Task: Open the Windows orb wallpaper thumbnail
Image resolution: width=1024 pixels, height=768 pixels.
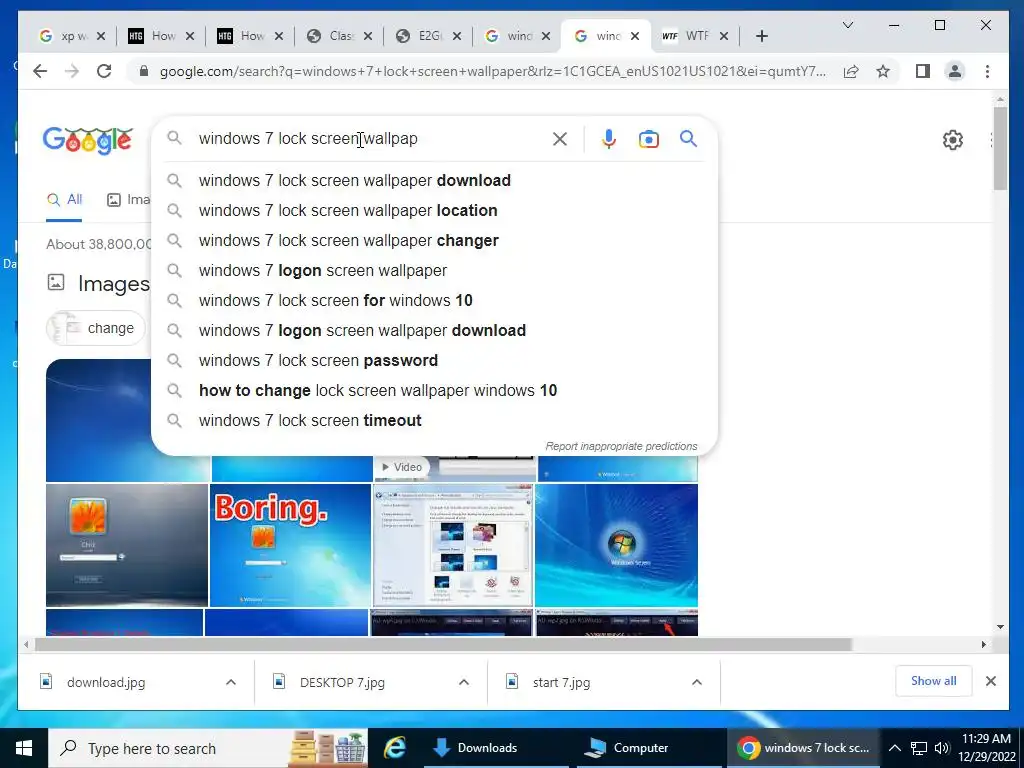Action: 616,545
